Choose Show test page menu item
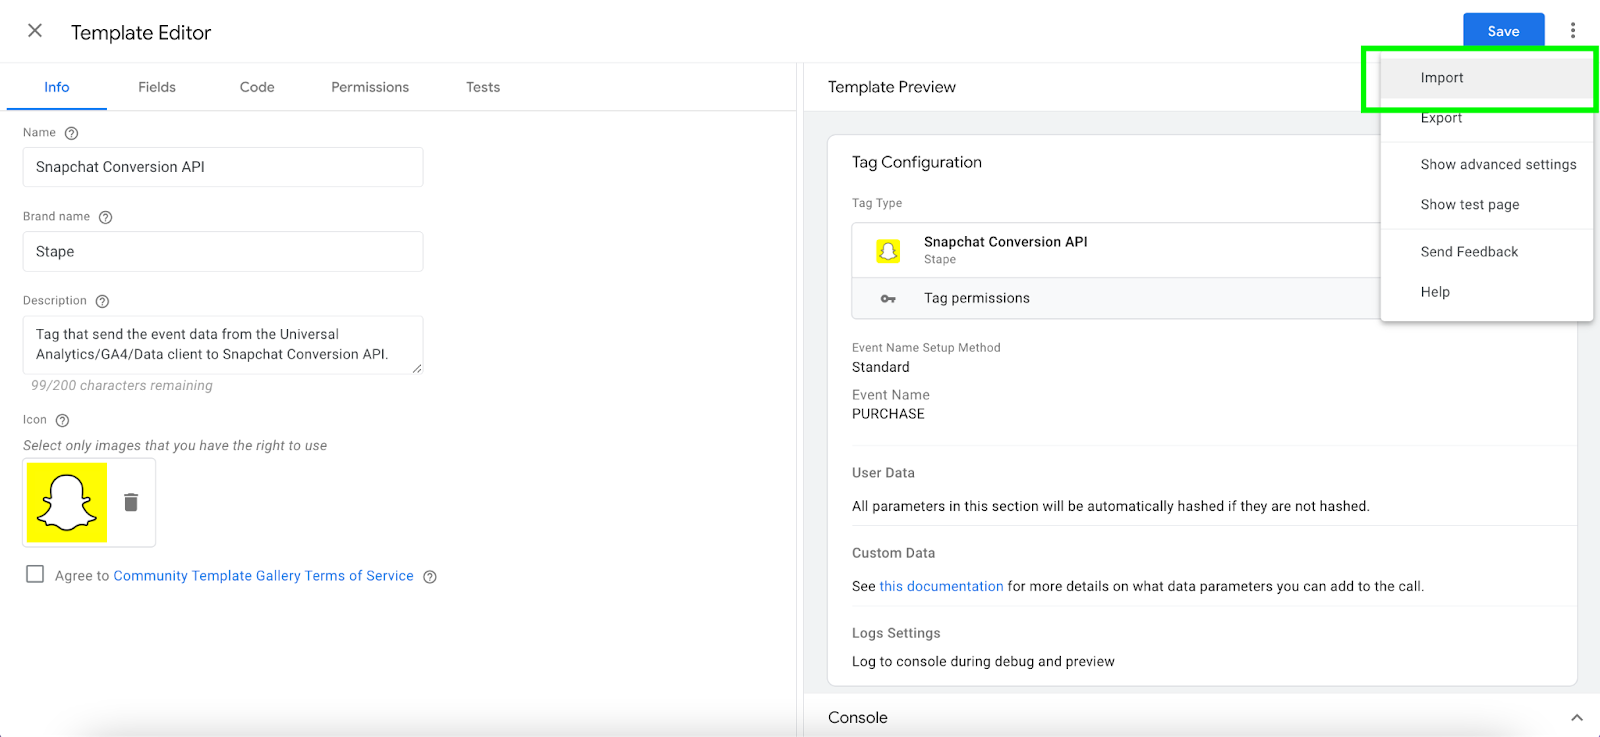This screenshot has height=737, width=1600. 1487,205
